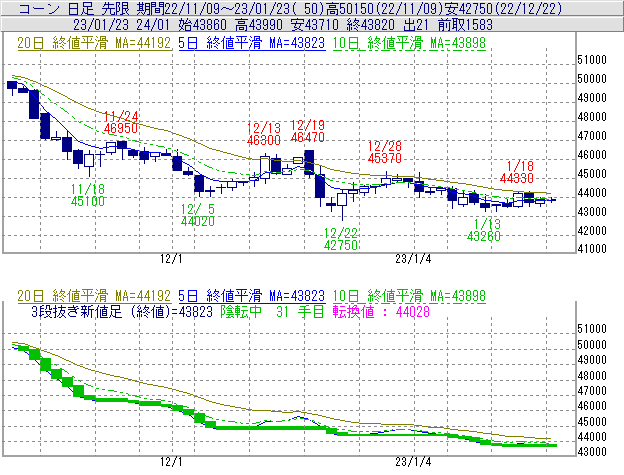Select the 11/24 46950 high marker

click(x=121, y=122)
